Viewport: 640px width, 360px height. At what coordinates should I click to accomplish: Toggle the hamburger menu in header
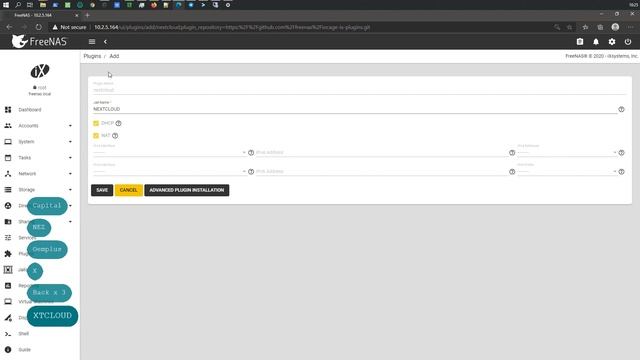[x=92, y=42]
